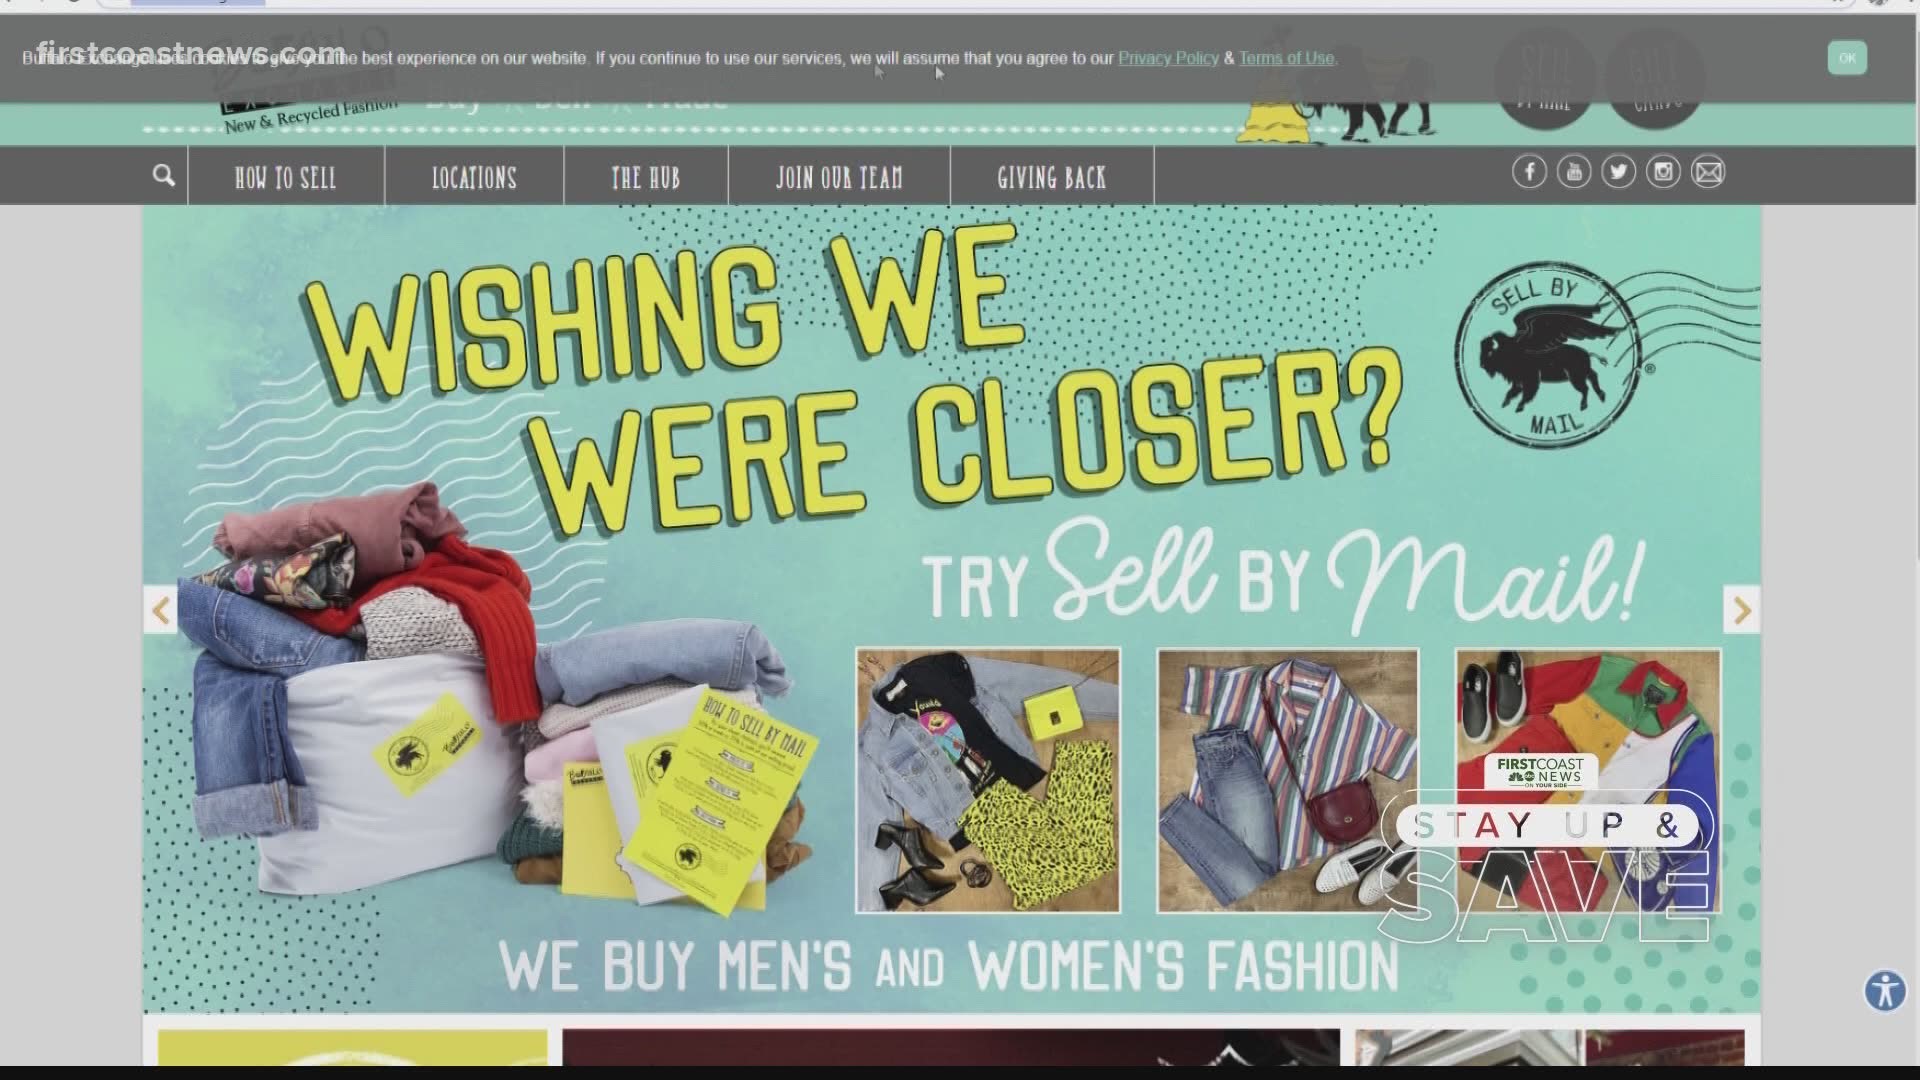
Task: Open the Locations menu item
Action: (474, 177)
